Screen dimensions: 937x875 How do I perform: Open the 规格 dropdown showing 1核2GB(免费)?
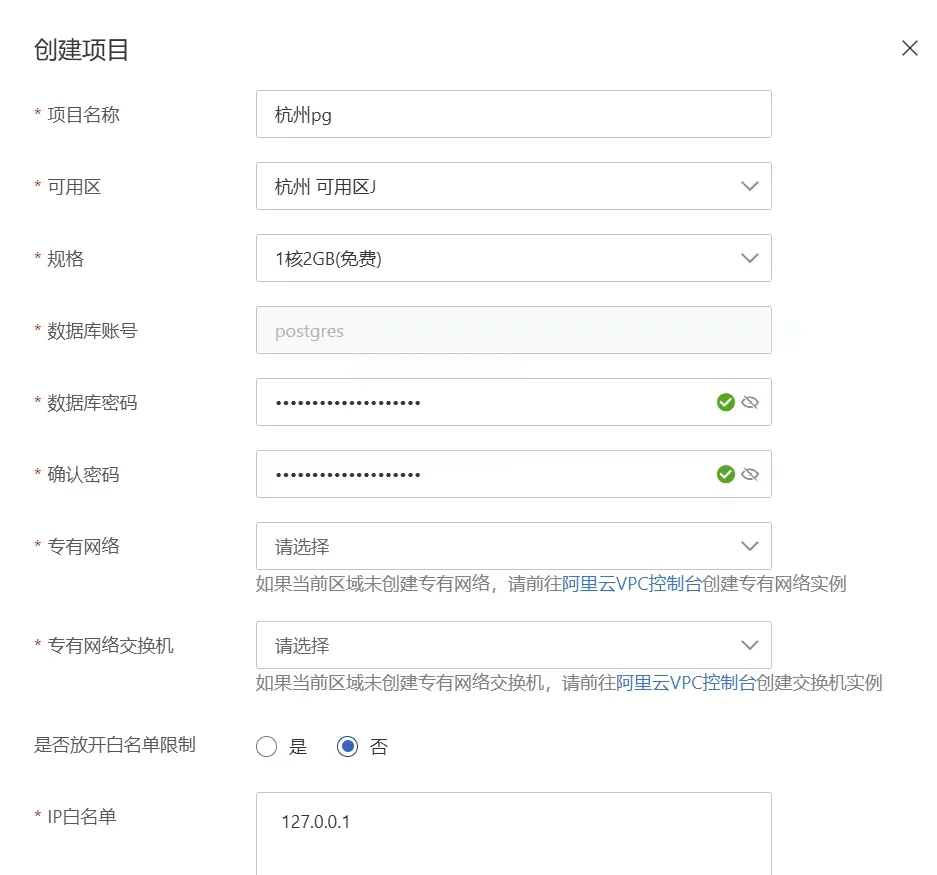514,258
